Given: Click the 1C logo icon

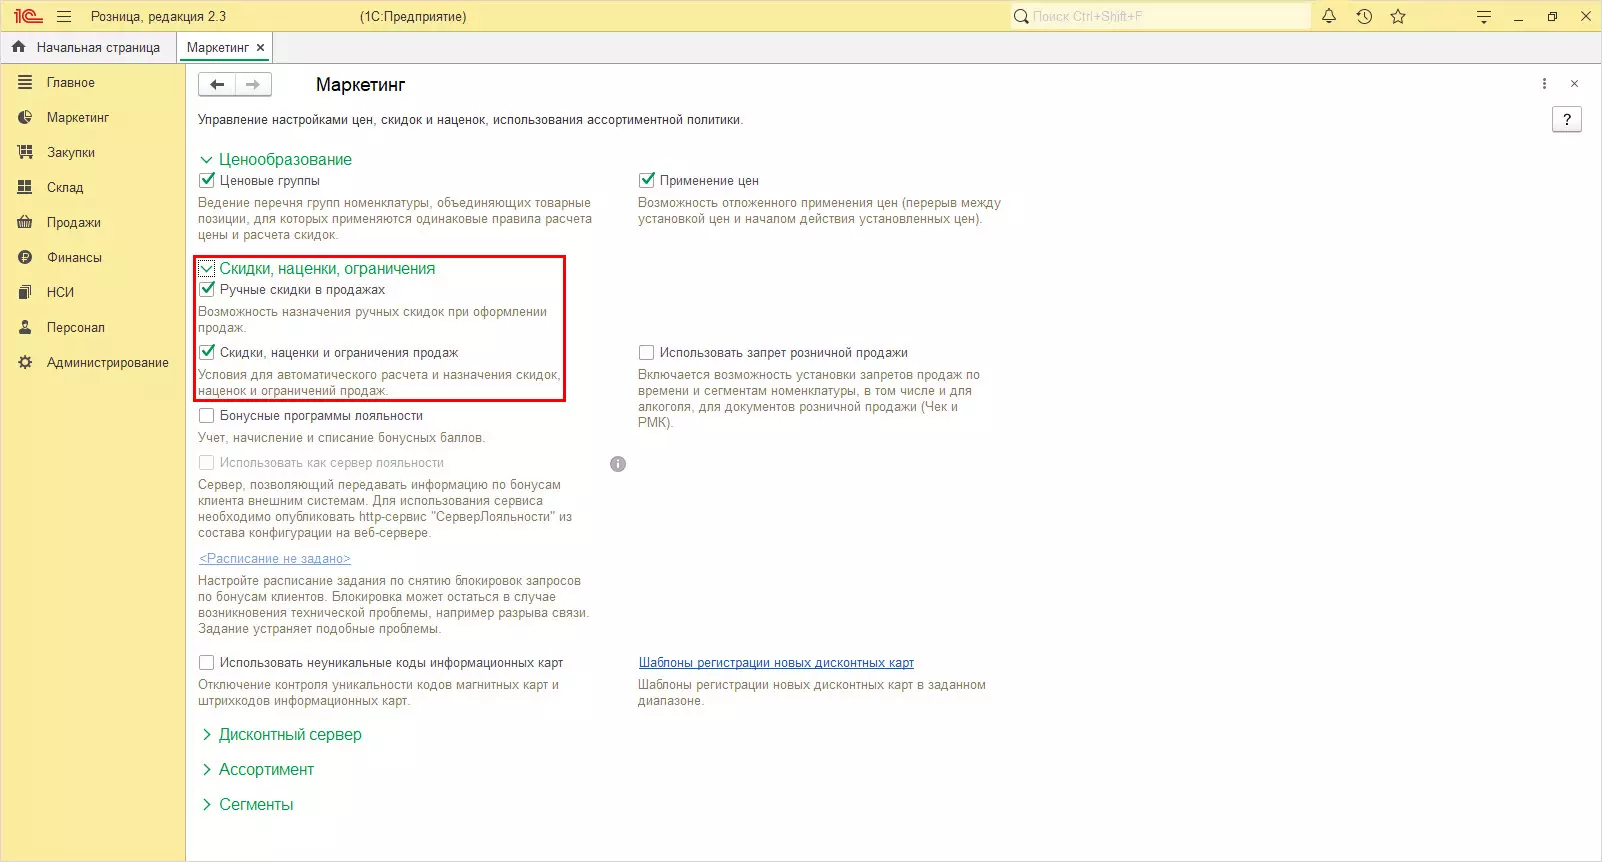Looking at the screenshot, I should (x=28, y=16).
